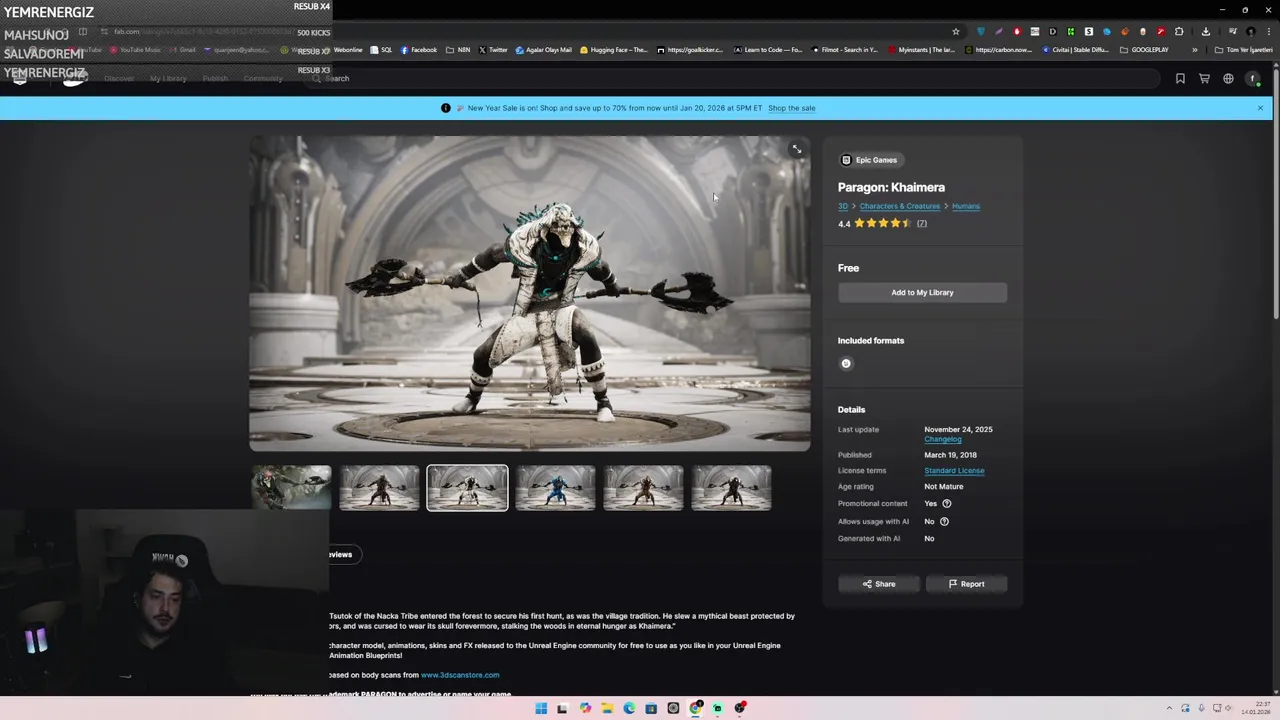Open File Explorer from the taskbar
1280x720 pixels.
pos(607,708)
